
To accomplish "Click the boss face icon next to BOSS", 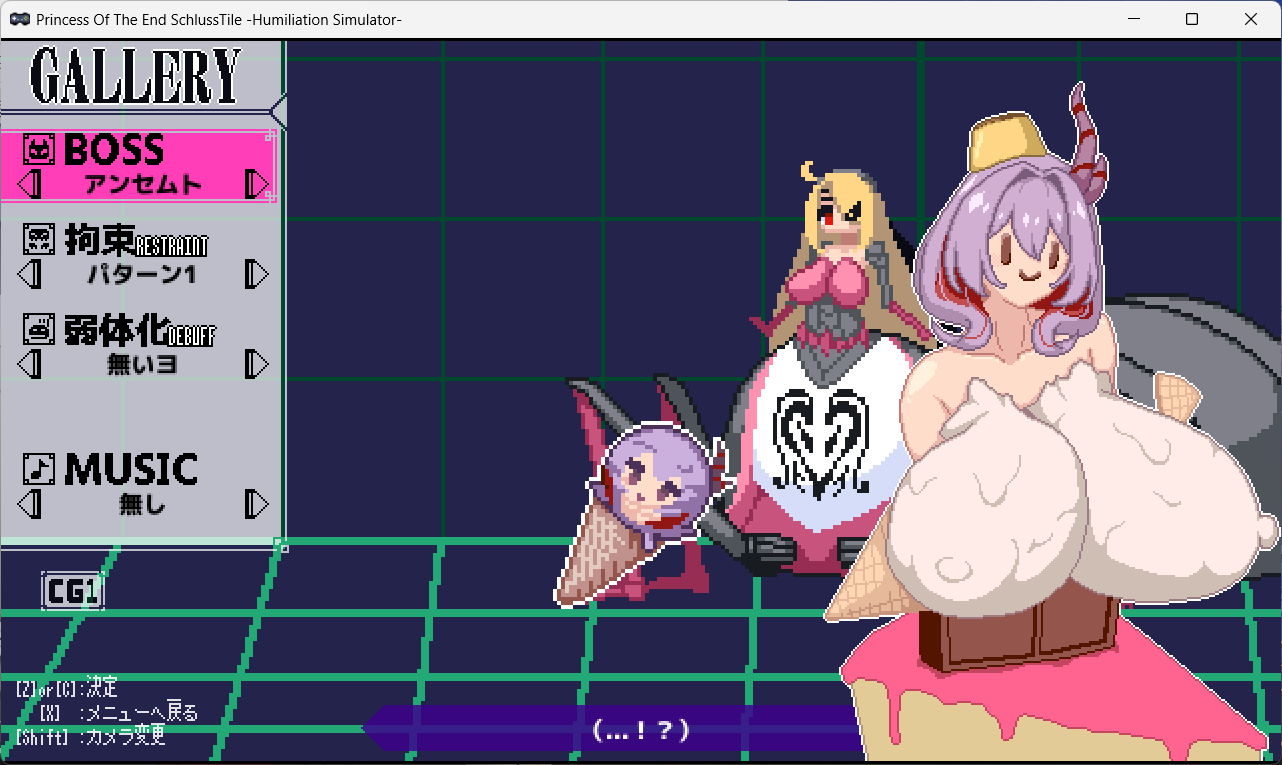I will point(39,150).
